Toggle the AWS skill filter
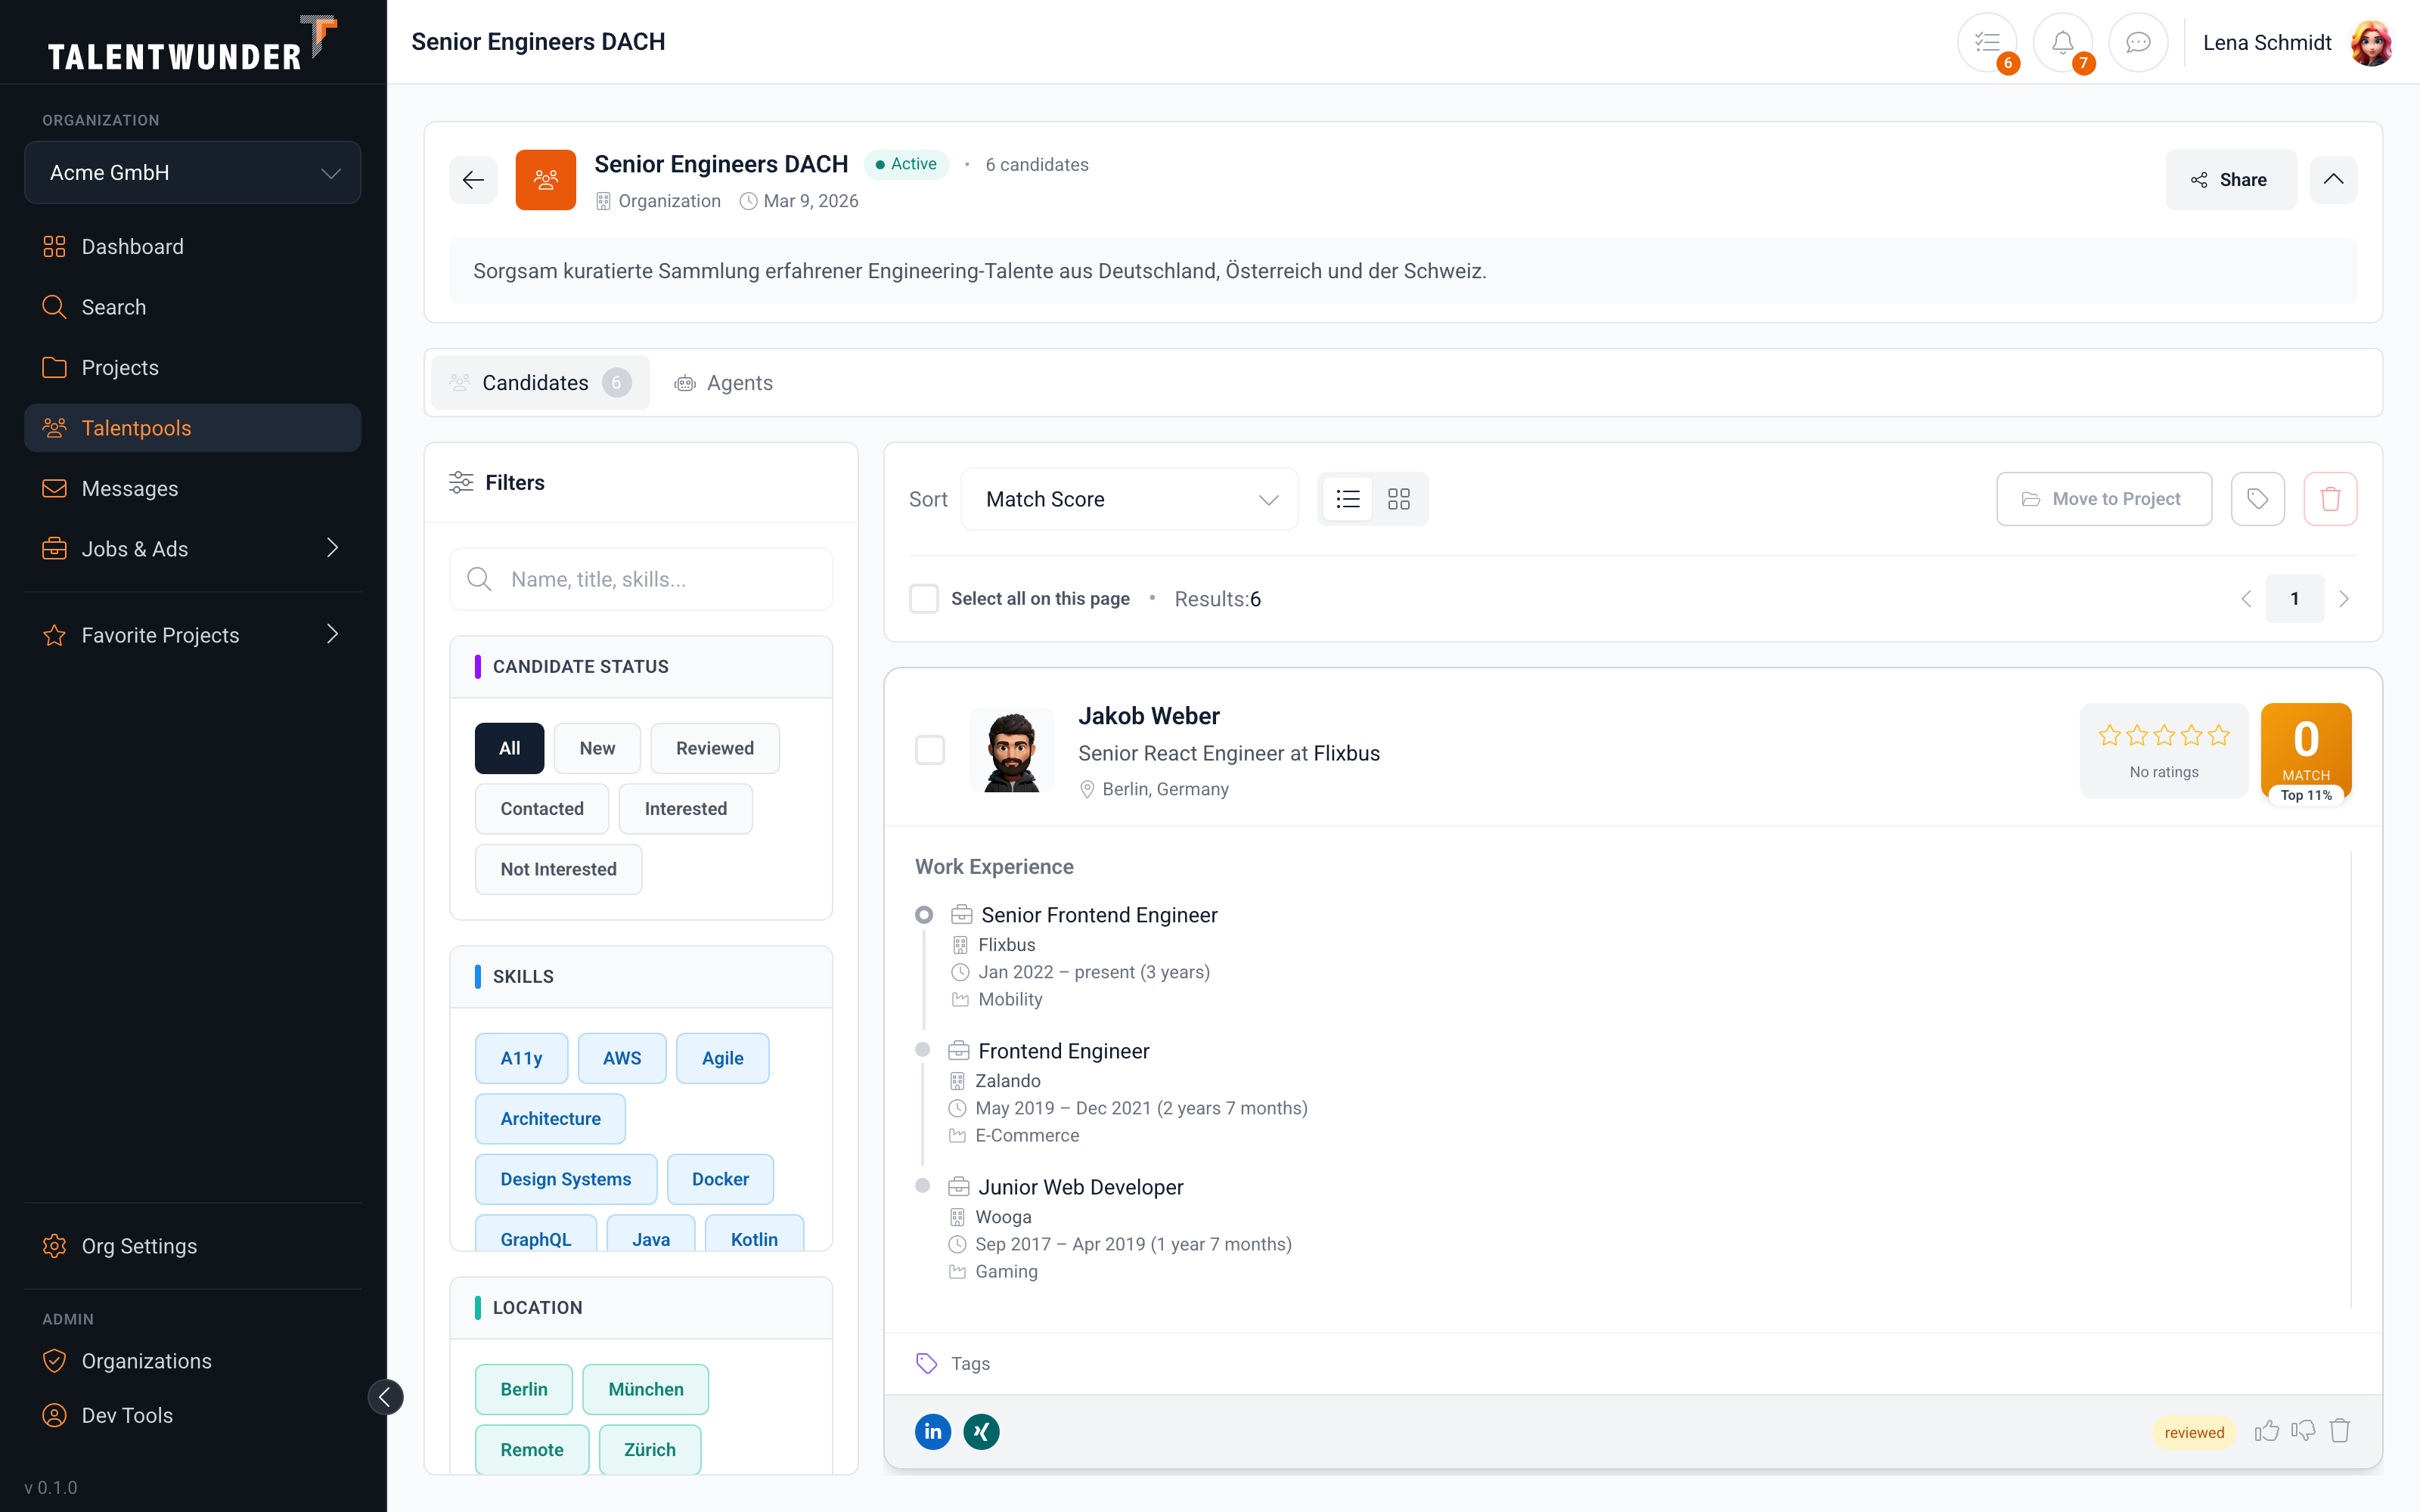This screenshot has height=1512, width=2420. point(622,1058)
